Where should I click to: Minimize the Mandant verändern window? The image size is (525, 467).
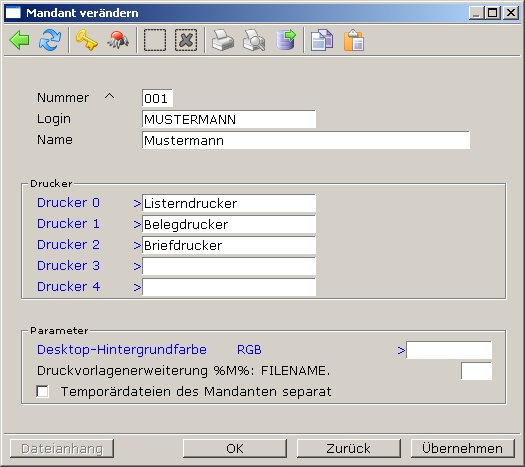476,13
